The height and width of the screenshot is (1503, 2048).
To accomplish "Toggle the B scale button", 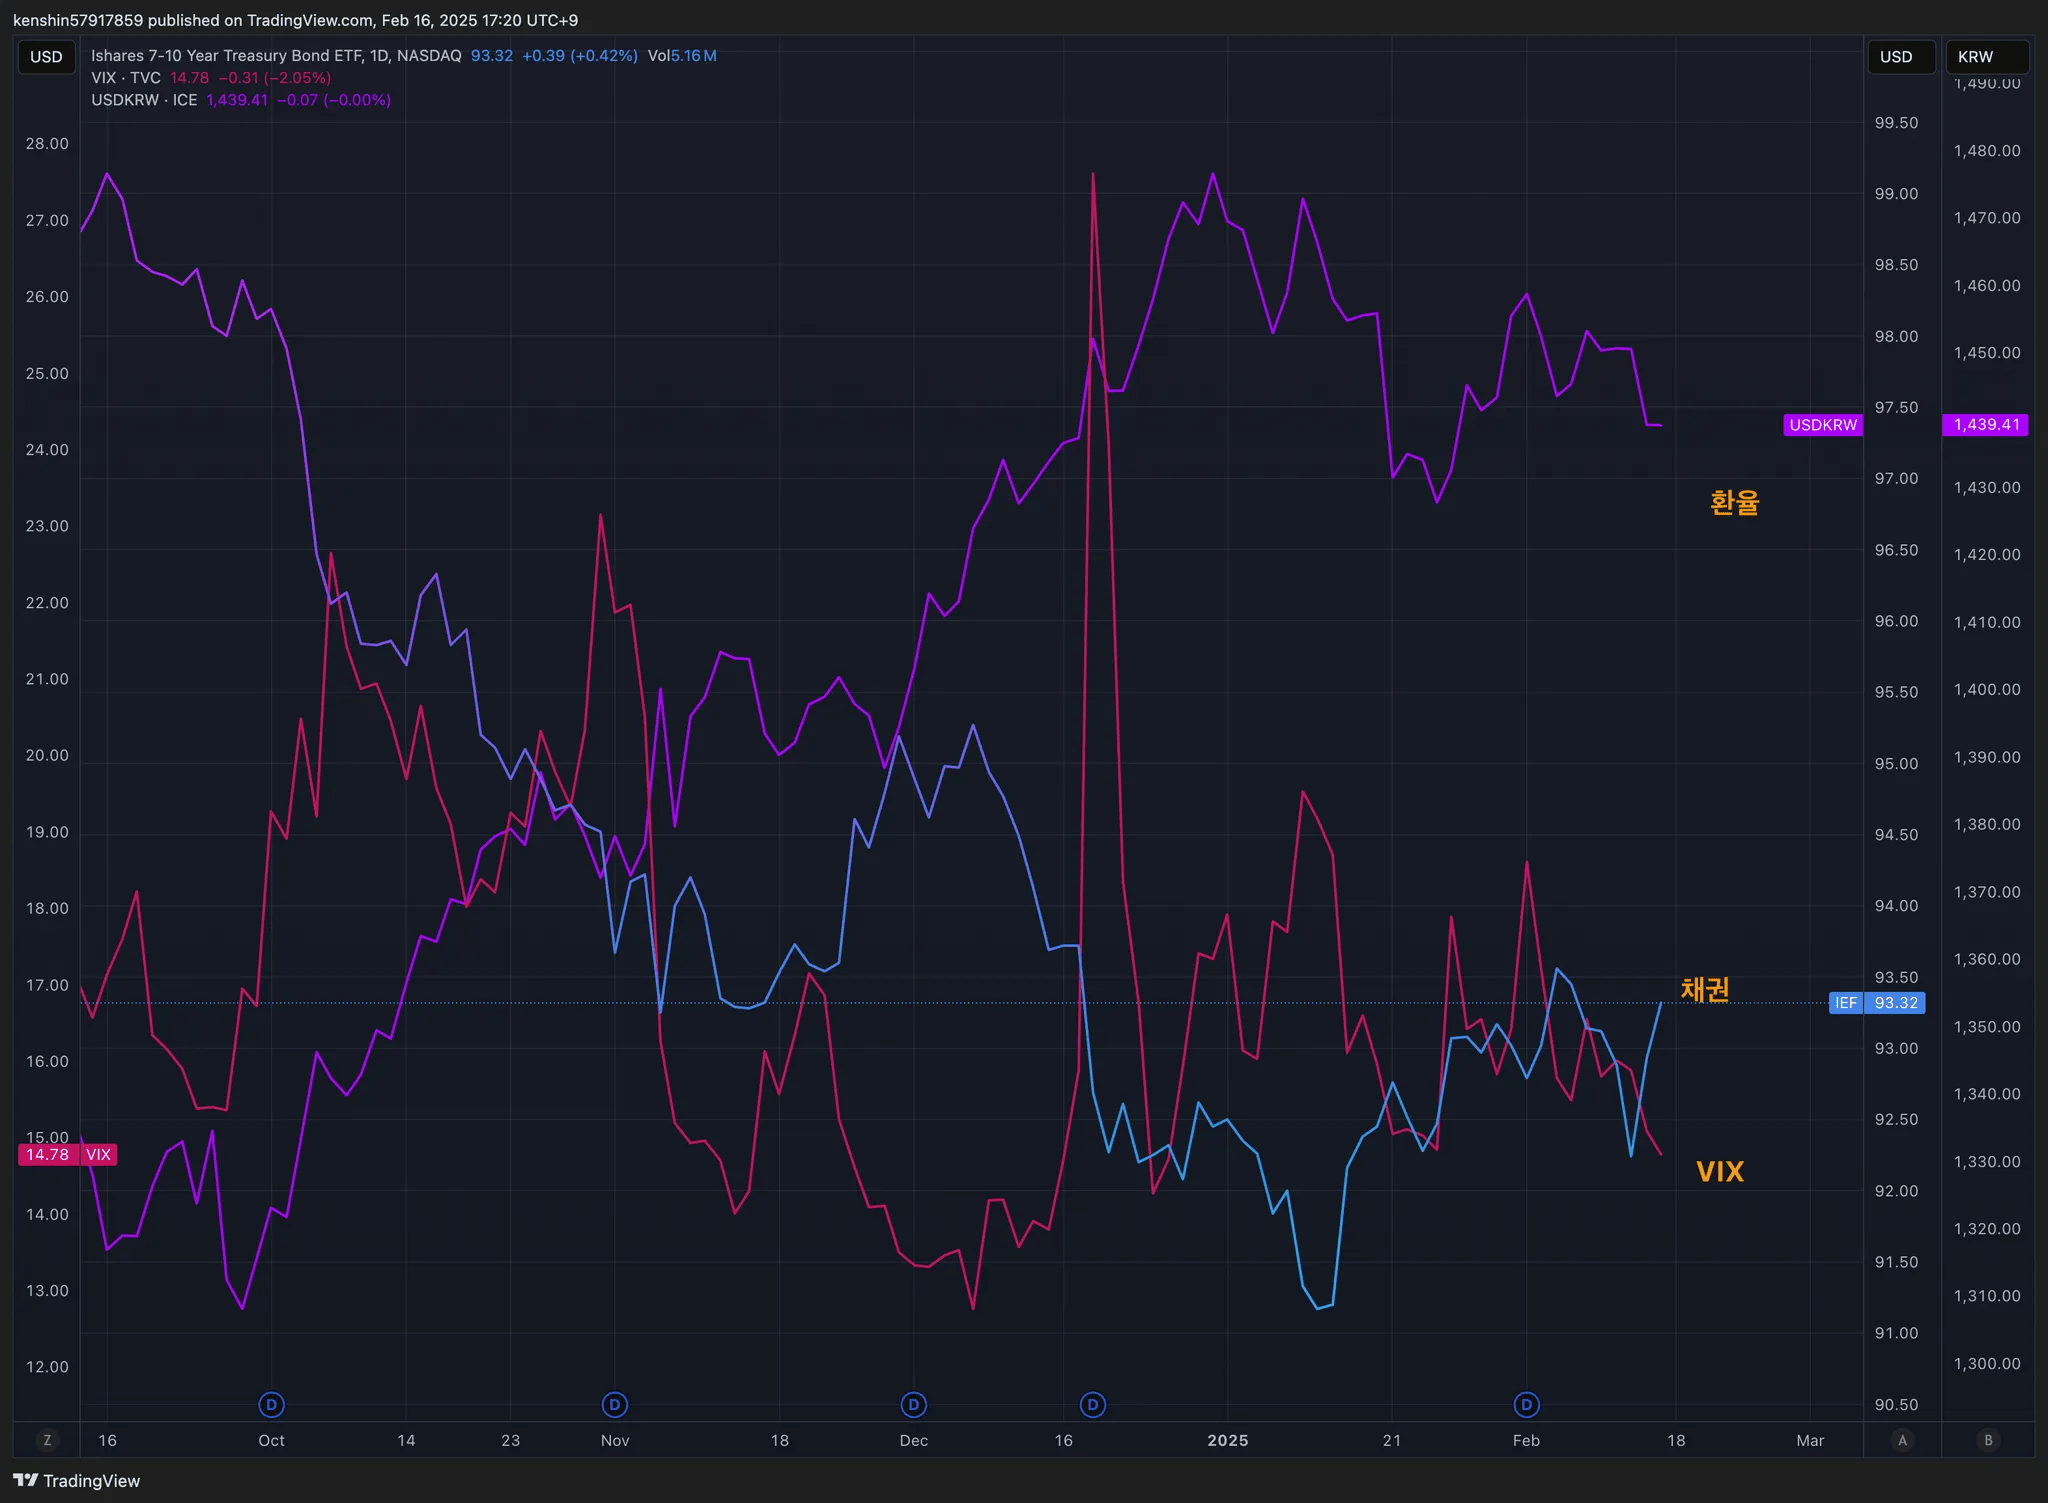I will point(1988,1440).
